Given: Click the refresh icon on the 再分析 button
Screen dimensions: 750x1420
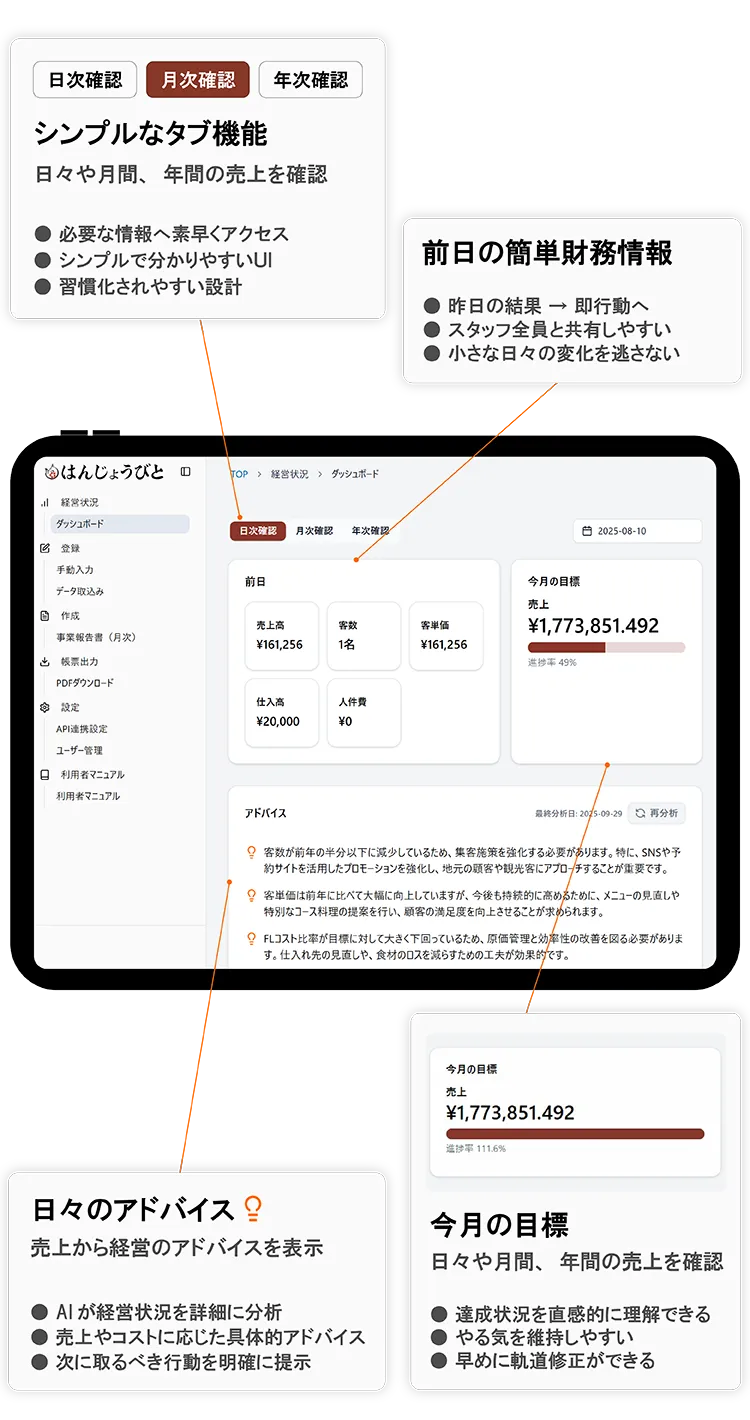Looking at the screenshot, I should pos(640,813).
